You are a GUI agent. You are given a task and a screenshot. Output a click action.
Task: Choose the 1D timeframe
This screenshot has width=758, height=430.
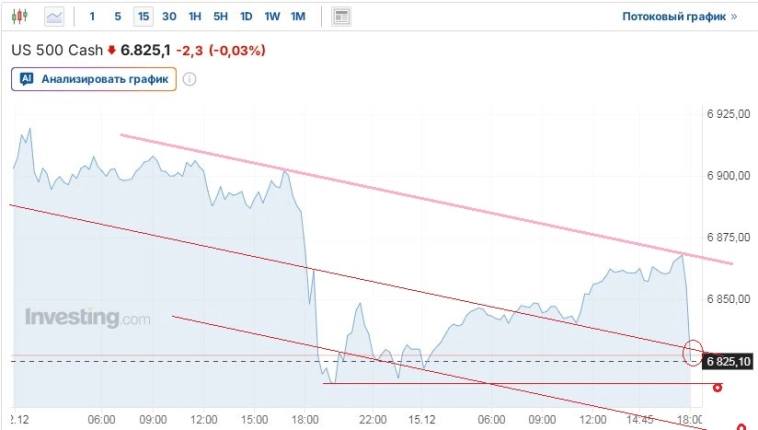(x=246, y=16)
